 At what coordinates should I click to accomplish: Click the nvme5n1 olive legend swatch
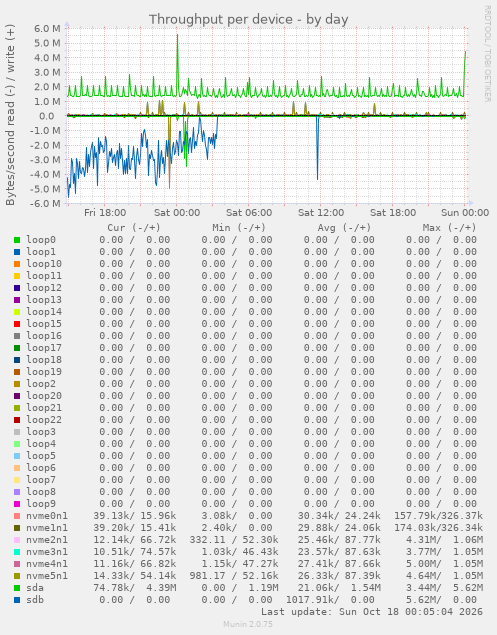[17, 576]
